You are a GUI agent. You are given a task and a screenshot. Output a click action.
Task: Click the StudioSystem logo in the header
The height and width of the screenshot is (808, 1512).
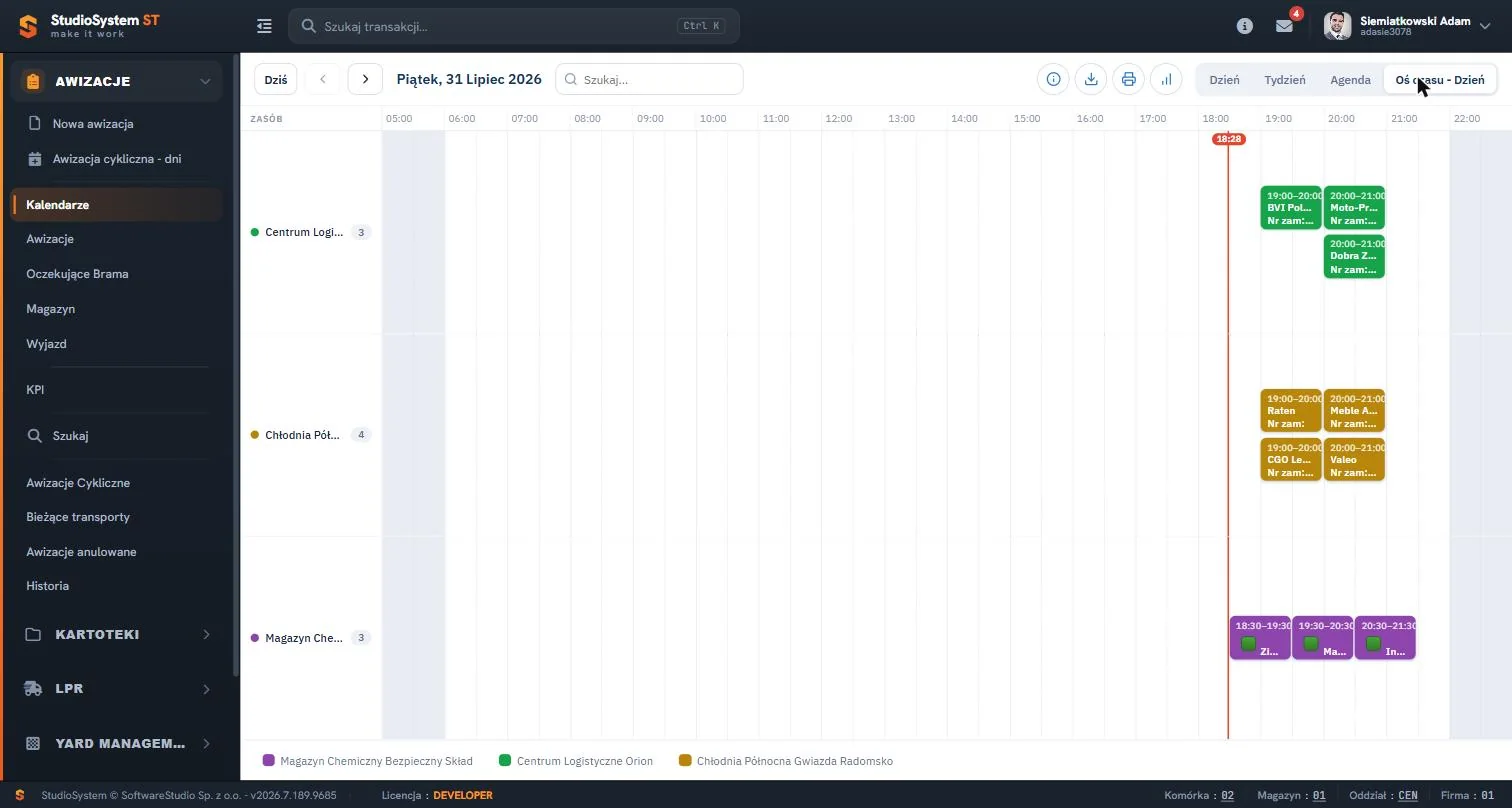point(88,26)
